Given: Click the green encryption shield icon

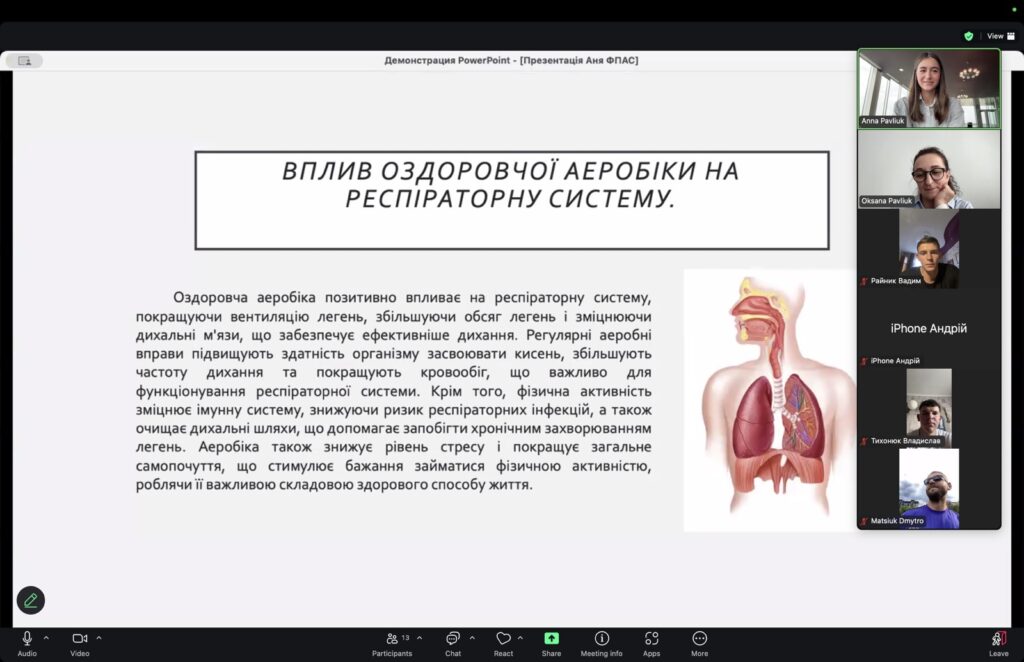Looking at the screenshot, I should pyautogui.click(x=969, y=36).
